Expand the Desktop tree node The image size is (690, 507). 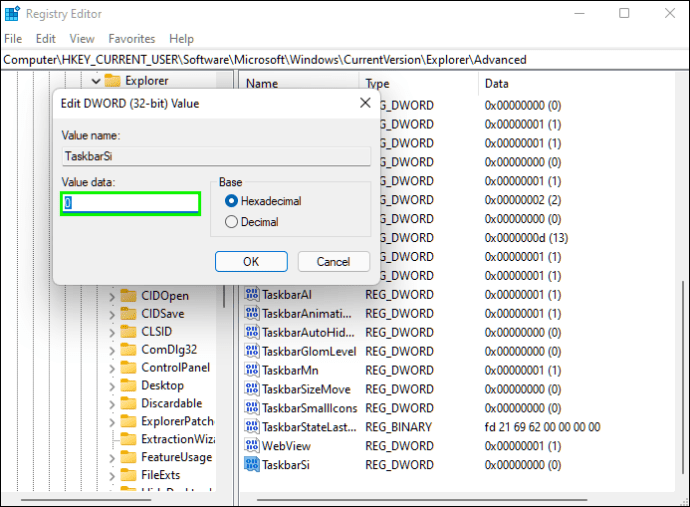[112, 386]
